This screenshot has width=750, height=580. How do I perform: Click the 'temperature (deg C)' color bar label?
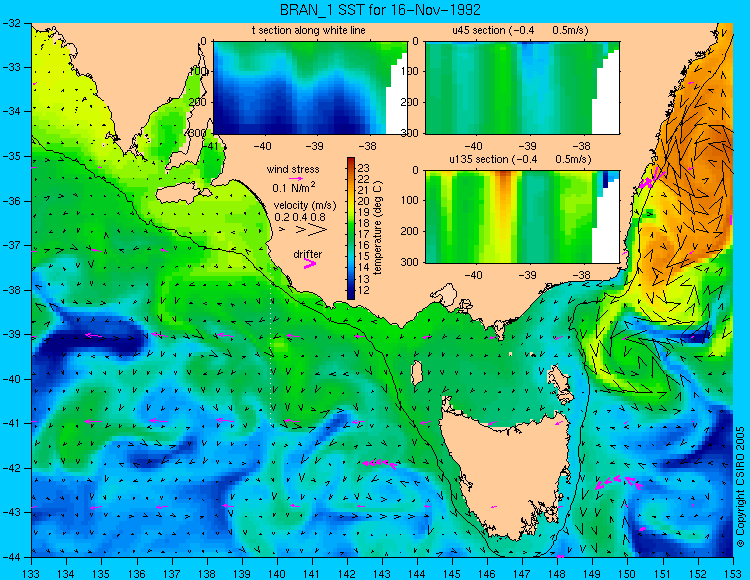pos(378,228)
